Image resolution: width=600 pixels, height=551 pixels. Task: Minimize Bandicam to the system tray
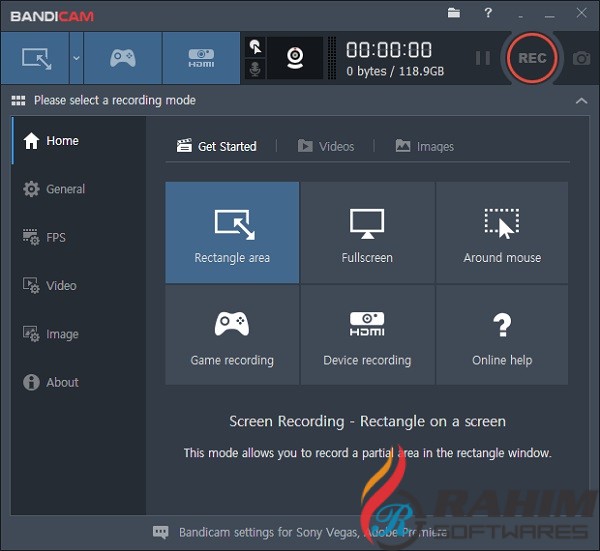[520, 16]
